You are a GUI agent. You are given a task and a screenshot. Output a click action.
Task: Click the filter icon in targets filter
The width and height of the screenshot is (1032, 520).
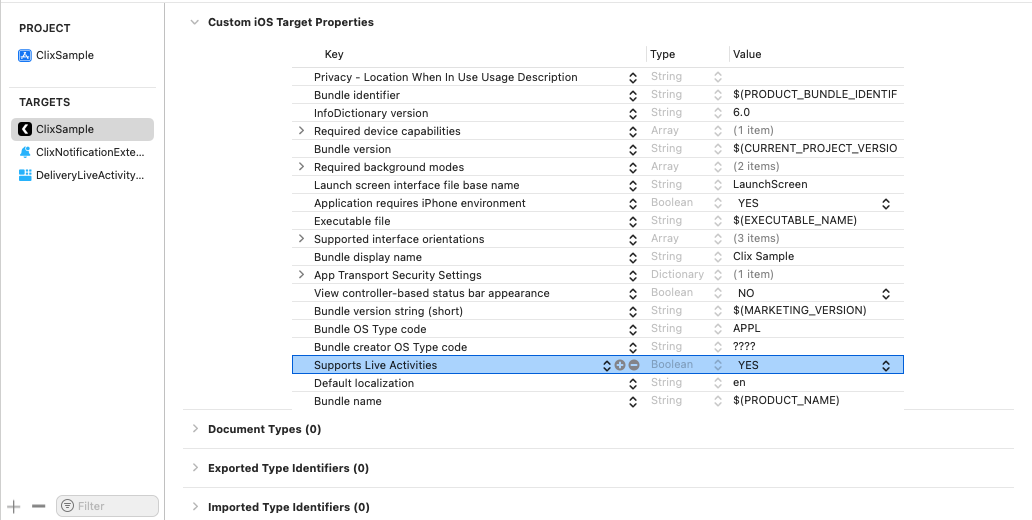pyautogui.click(x=66, y=506)
